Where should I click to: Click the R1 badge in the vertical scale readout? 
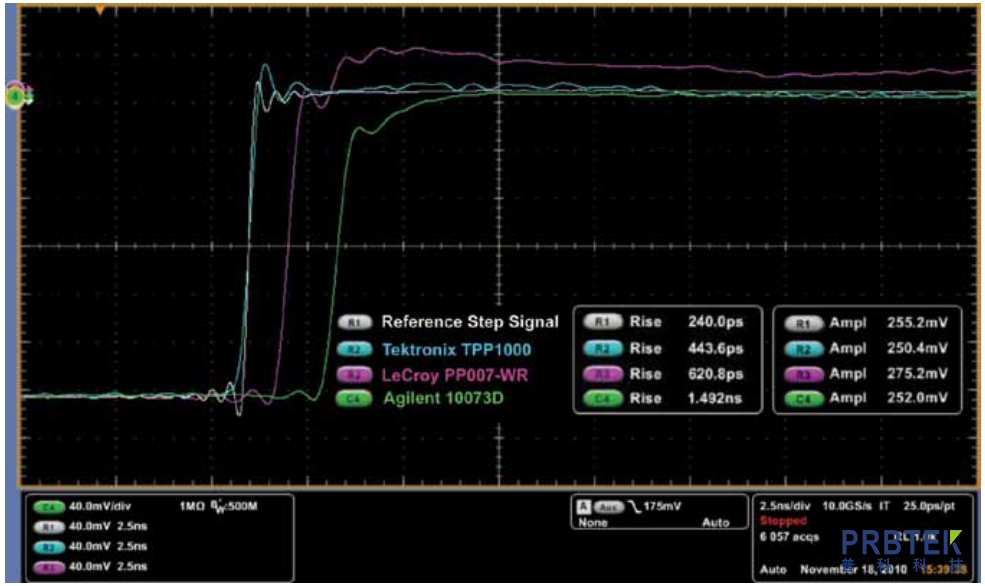pos(49,527)
